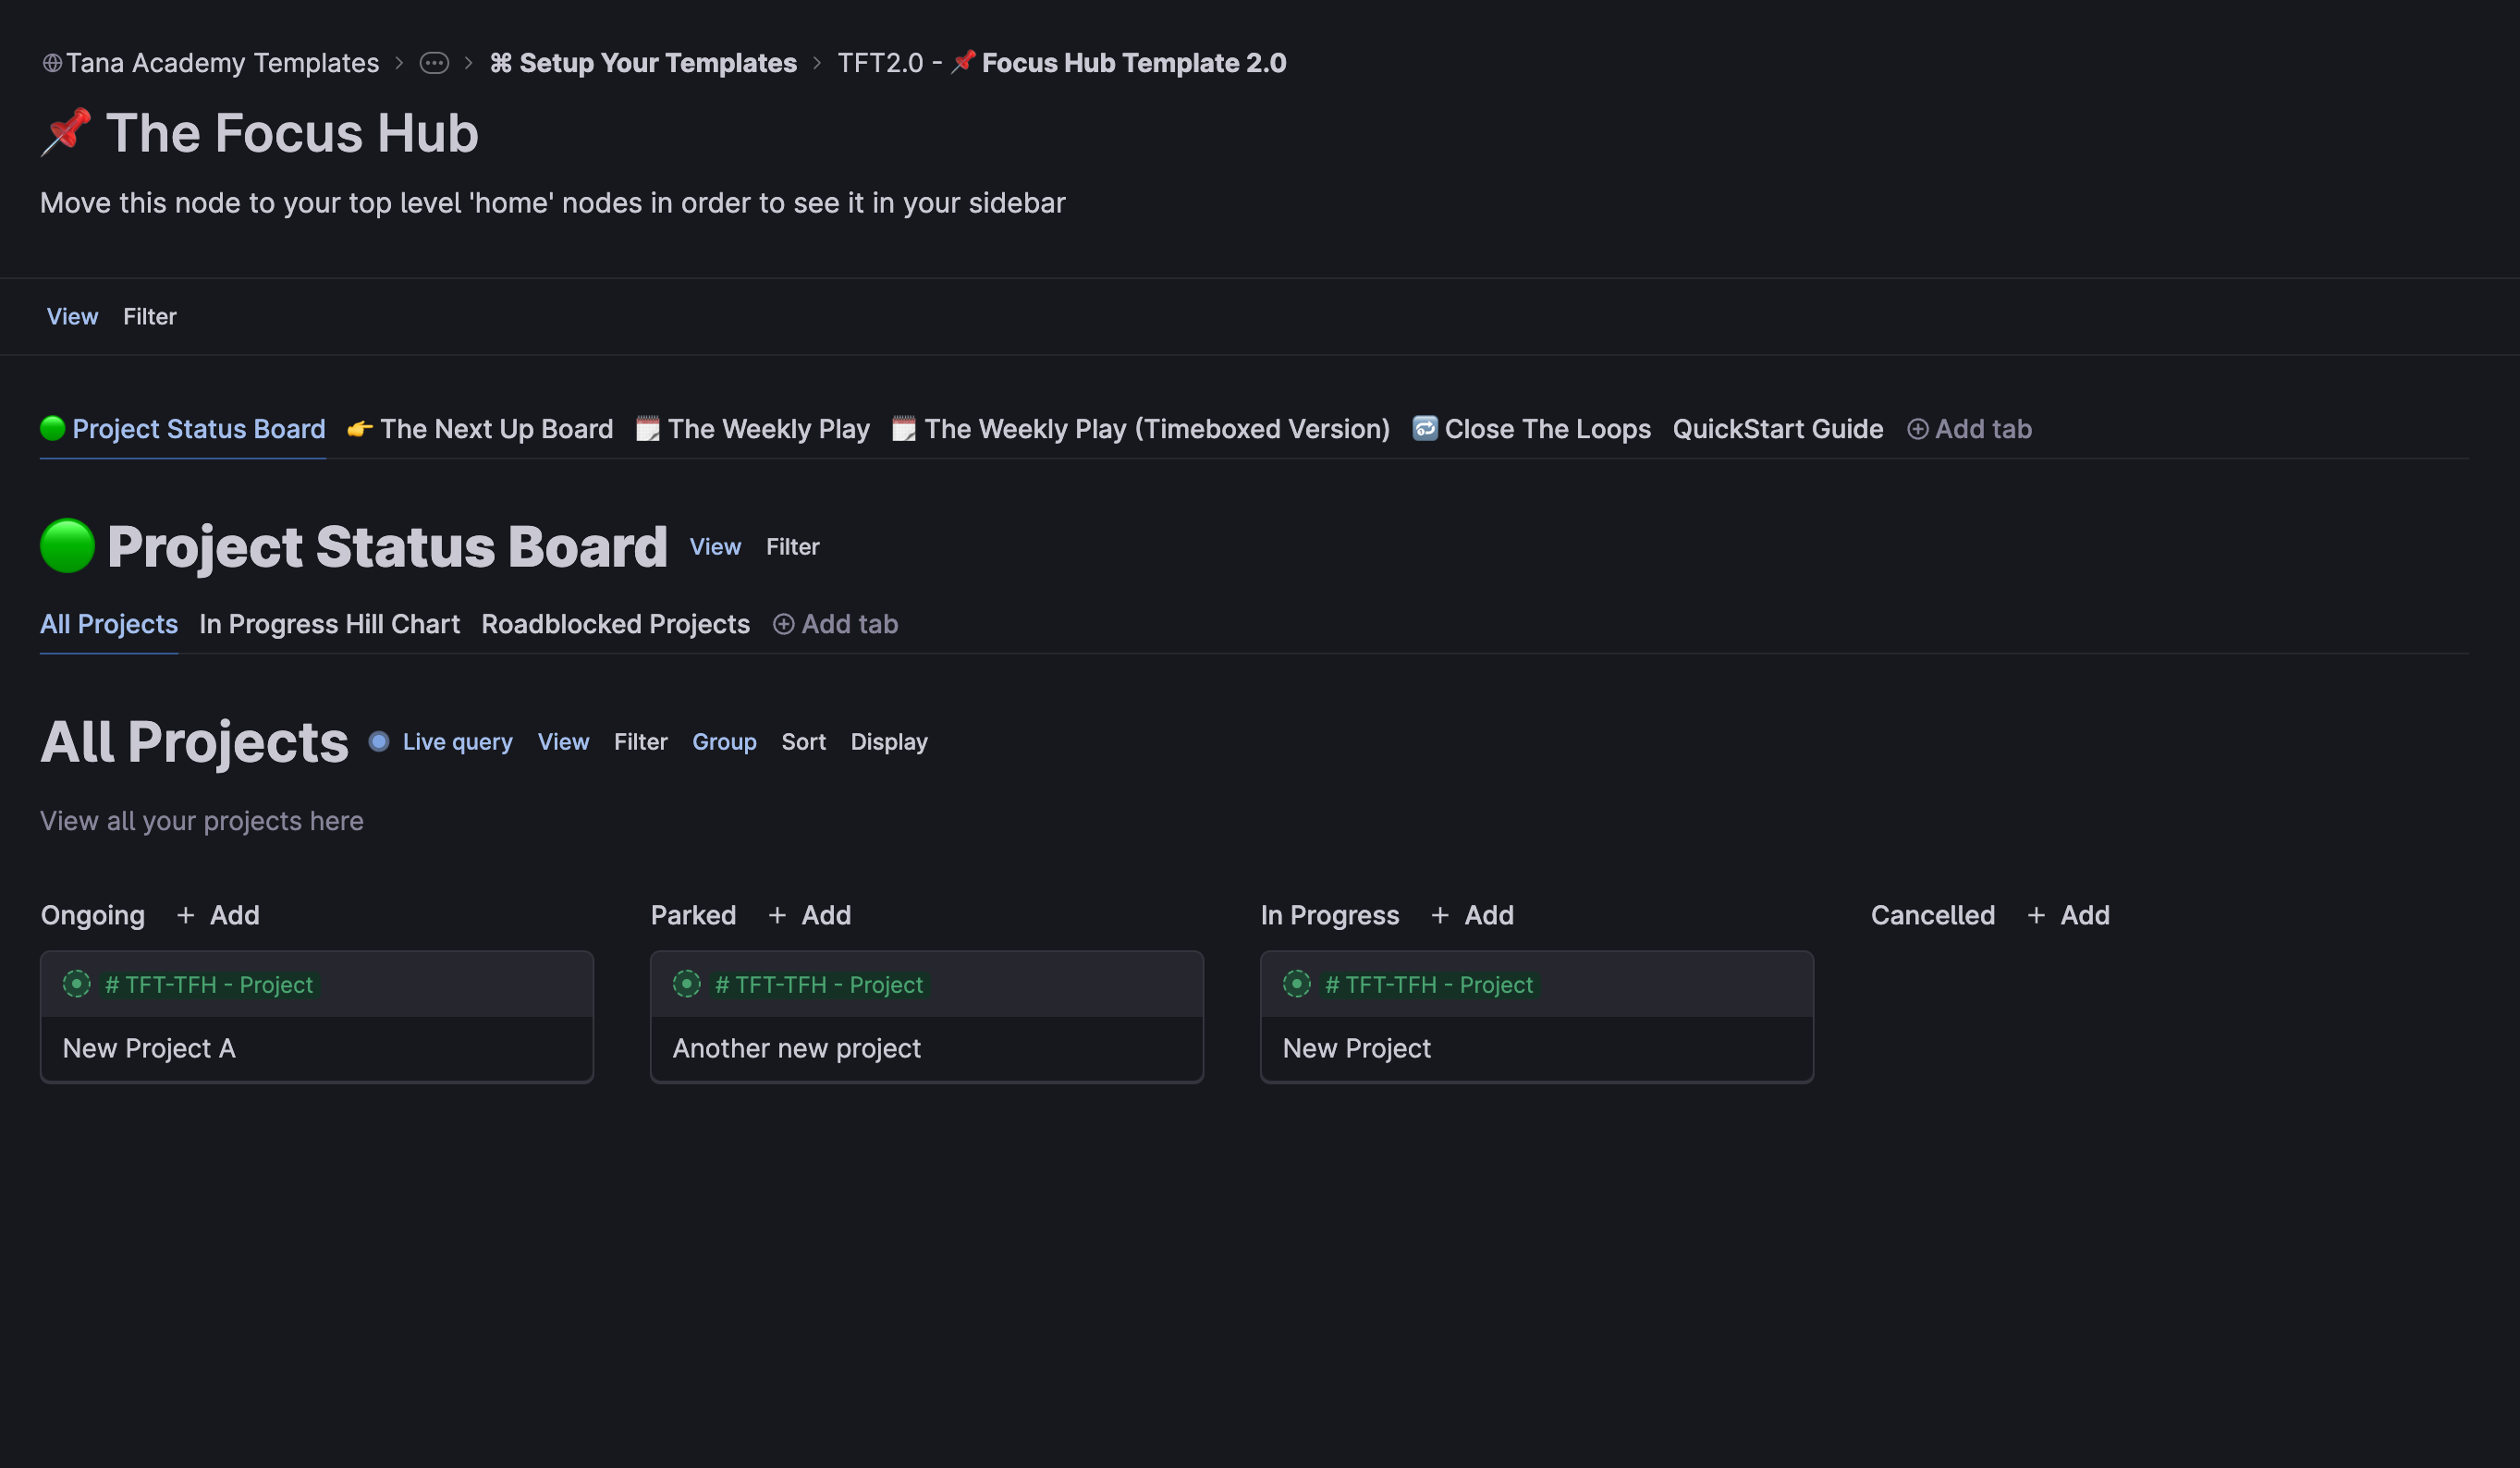Open the Close The Loops tab

[x=1546, y=429]
